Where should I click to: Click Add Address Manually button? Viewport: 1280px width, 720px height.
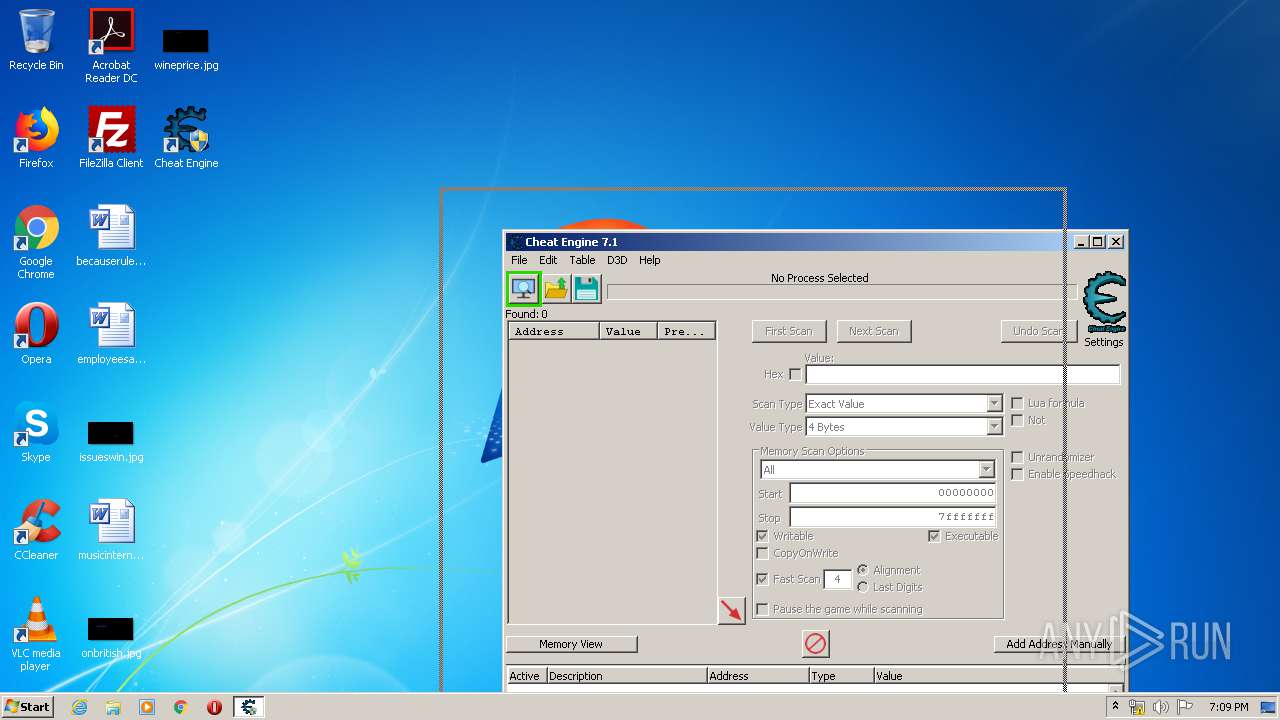pos(1059,644)
